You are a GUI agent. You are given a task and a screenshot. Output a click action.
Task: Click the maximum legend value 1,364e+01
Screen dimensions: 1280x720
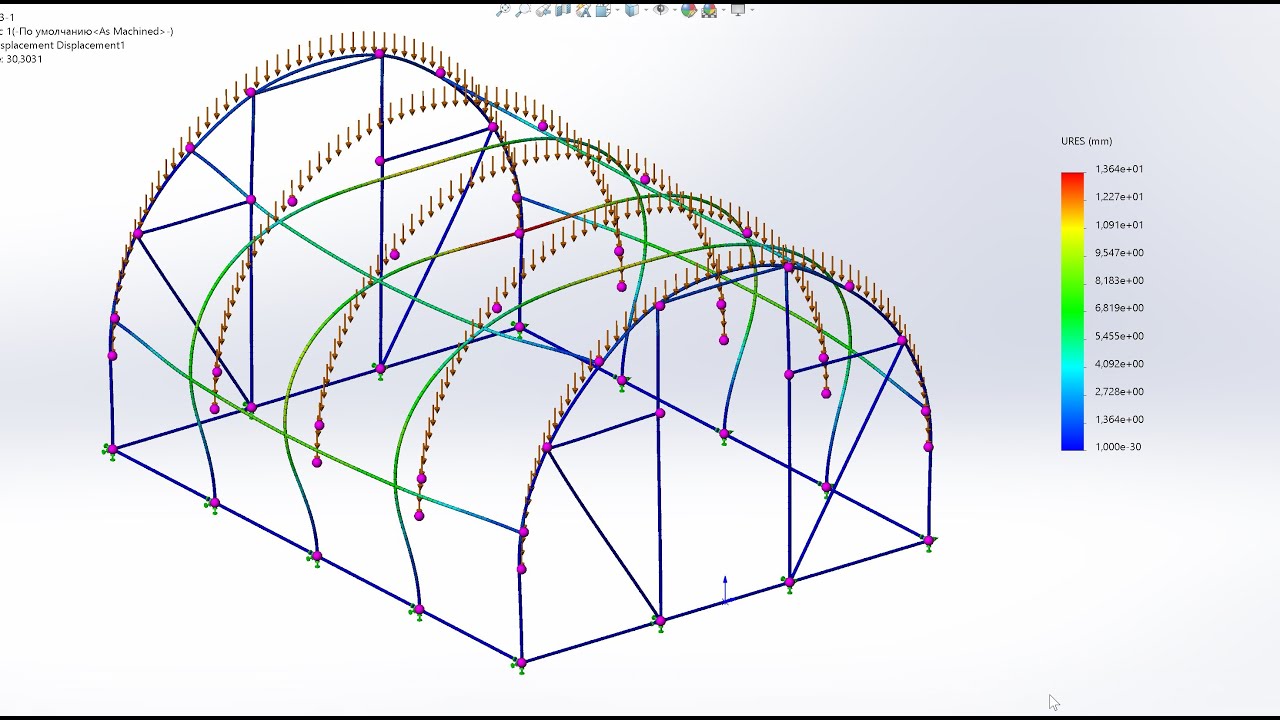(x=1119, y=169)
